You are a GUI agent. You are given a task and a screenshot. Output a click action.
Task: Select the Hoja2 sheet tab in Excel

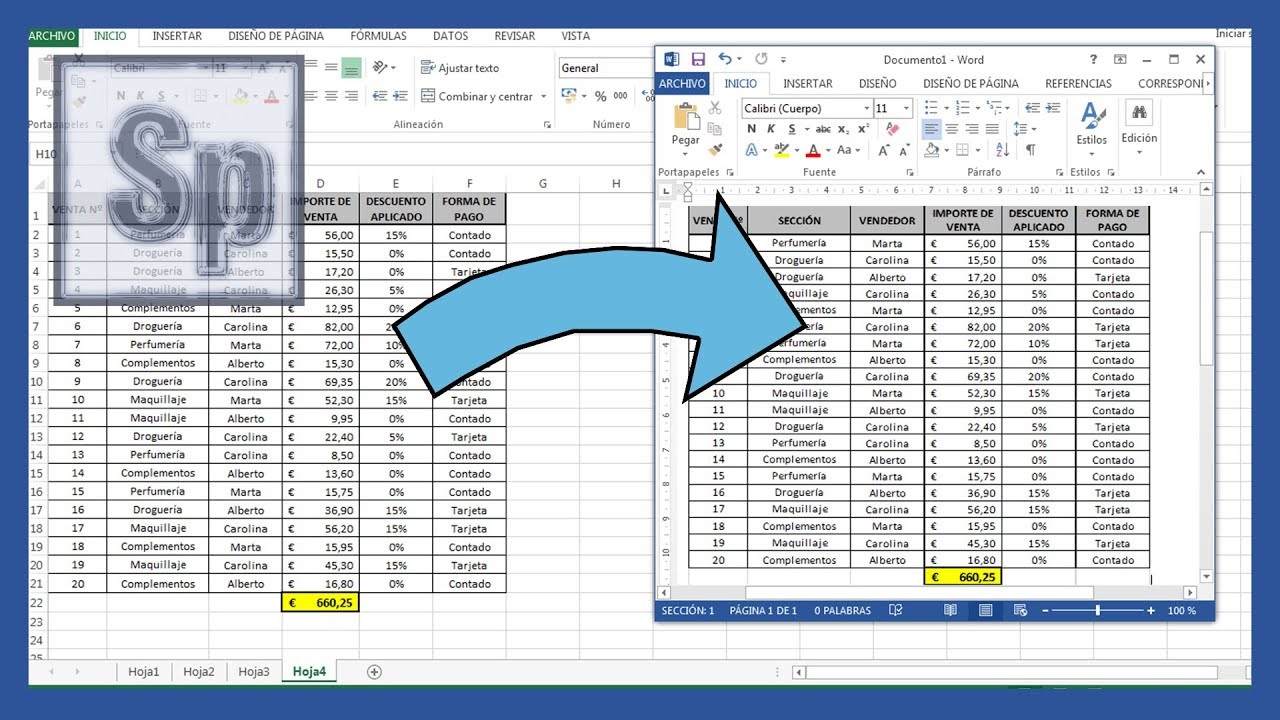click(199, 672)
